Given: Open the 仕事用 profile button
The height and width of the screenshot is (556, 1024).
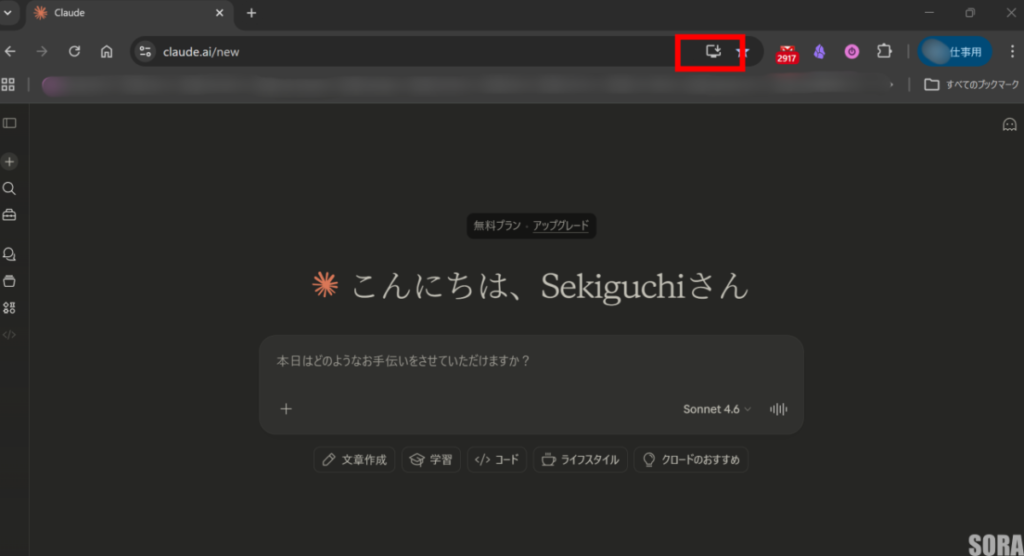Looking at the screenshot, I should tap(955, 52).
